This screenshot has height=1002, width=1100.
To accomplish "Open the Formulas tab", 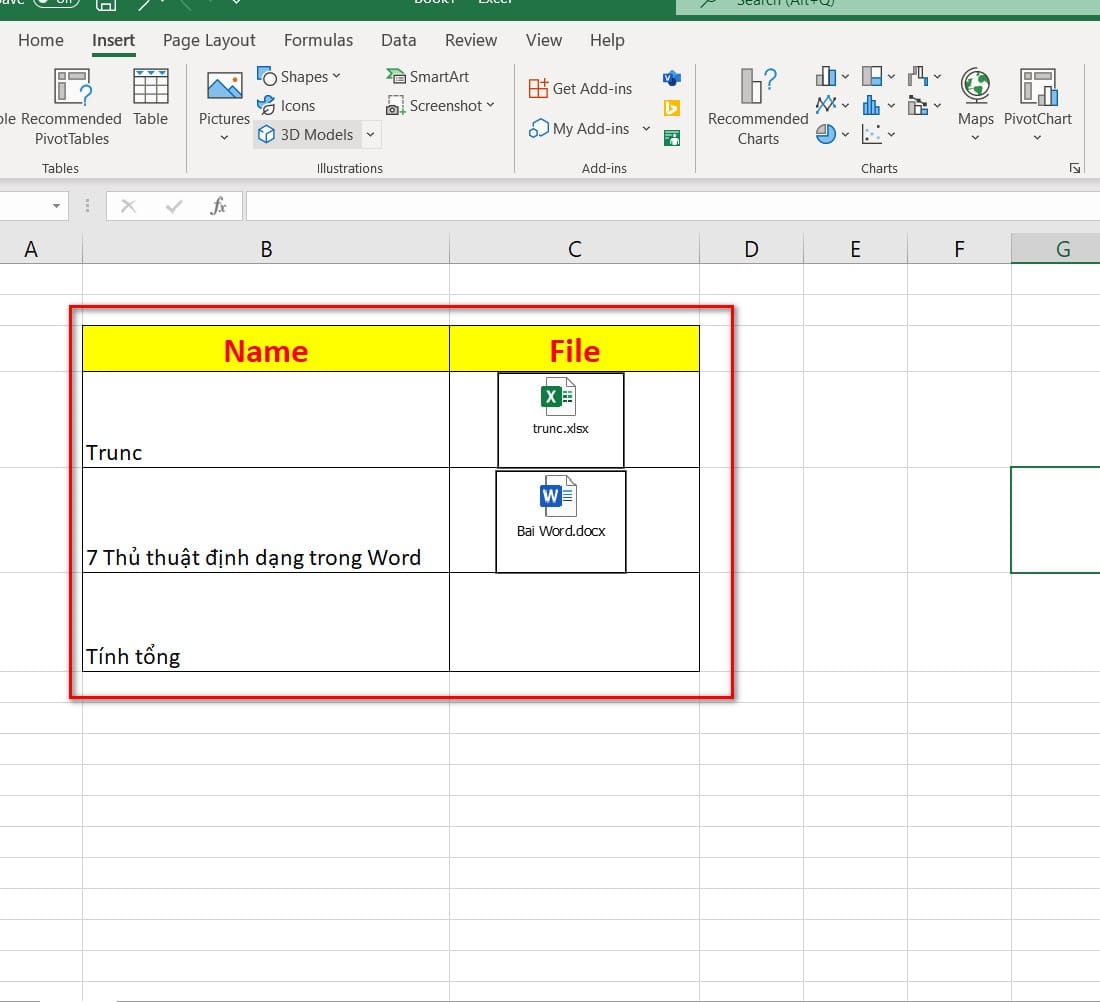I will point(318,40).
